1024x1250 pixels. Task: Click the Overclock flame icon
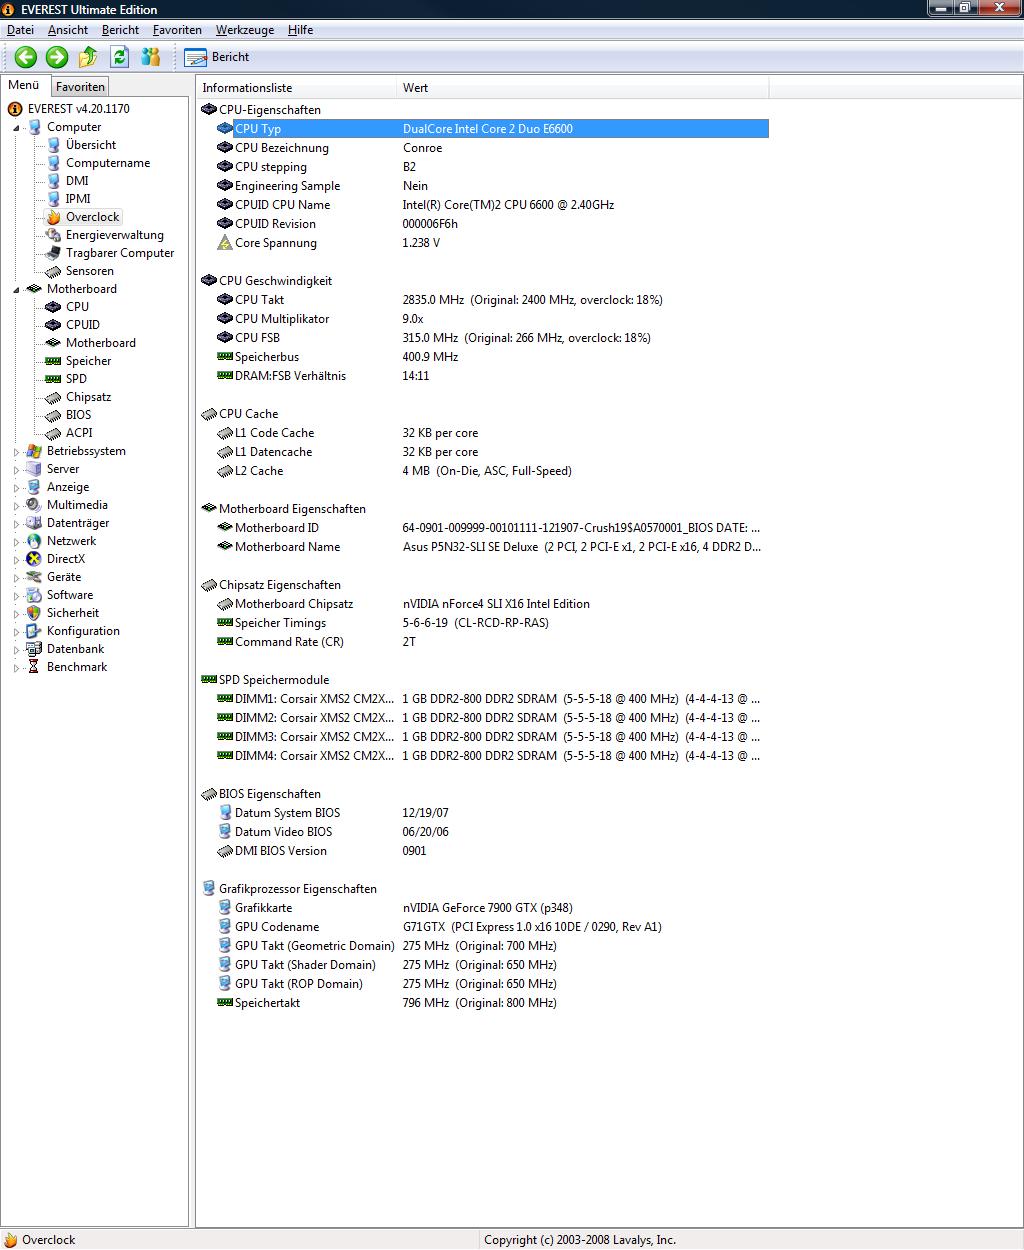click(53, 217)
